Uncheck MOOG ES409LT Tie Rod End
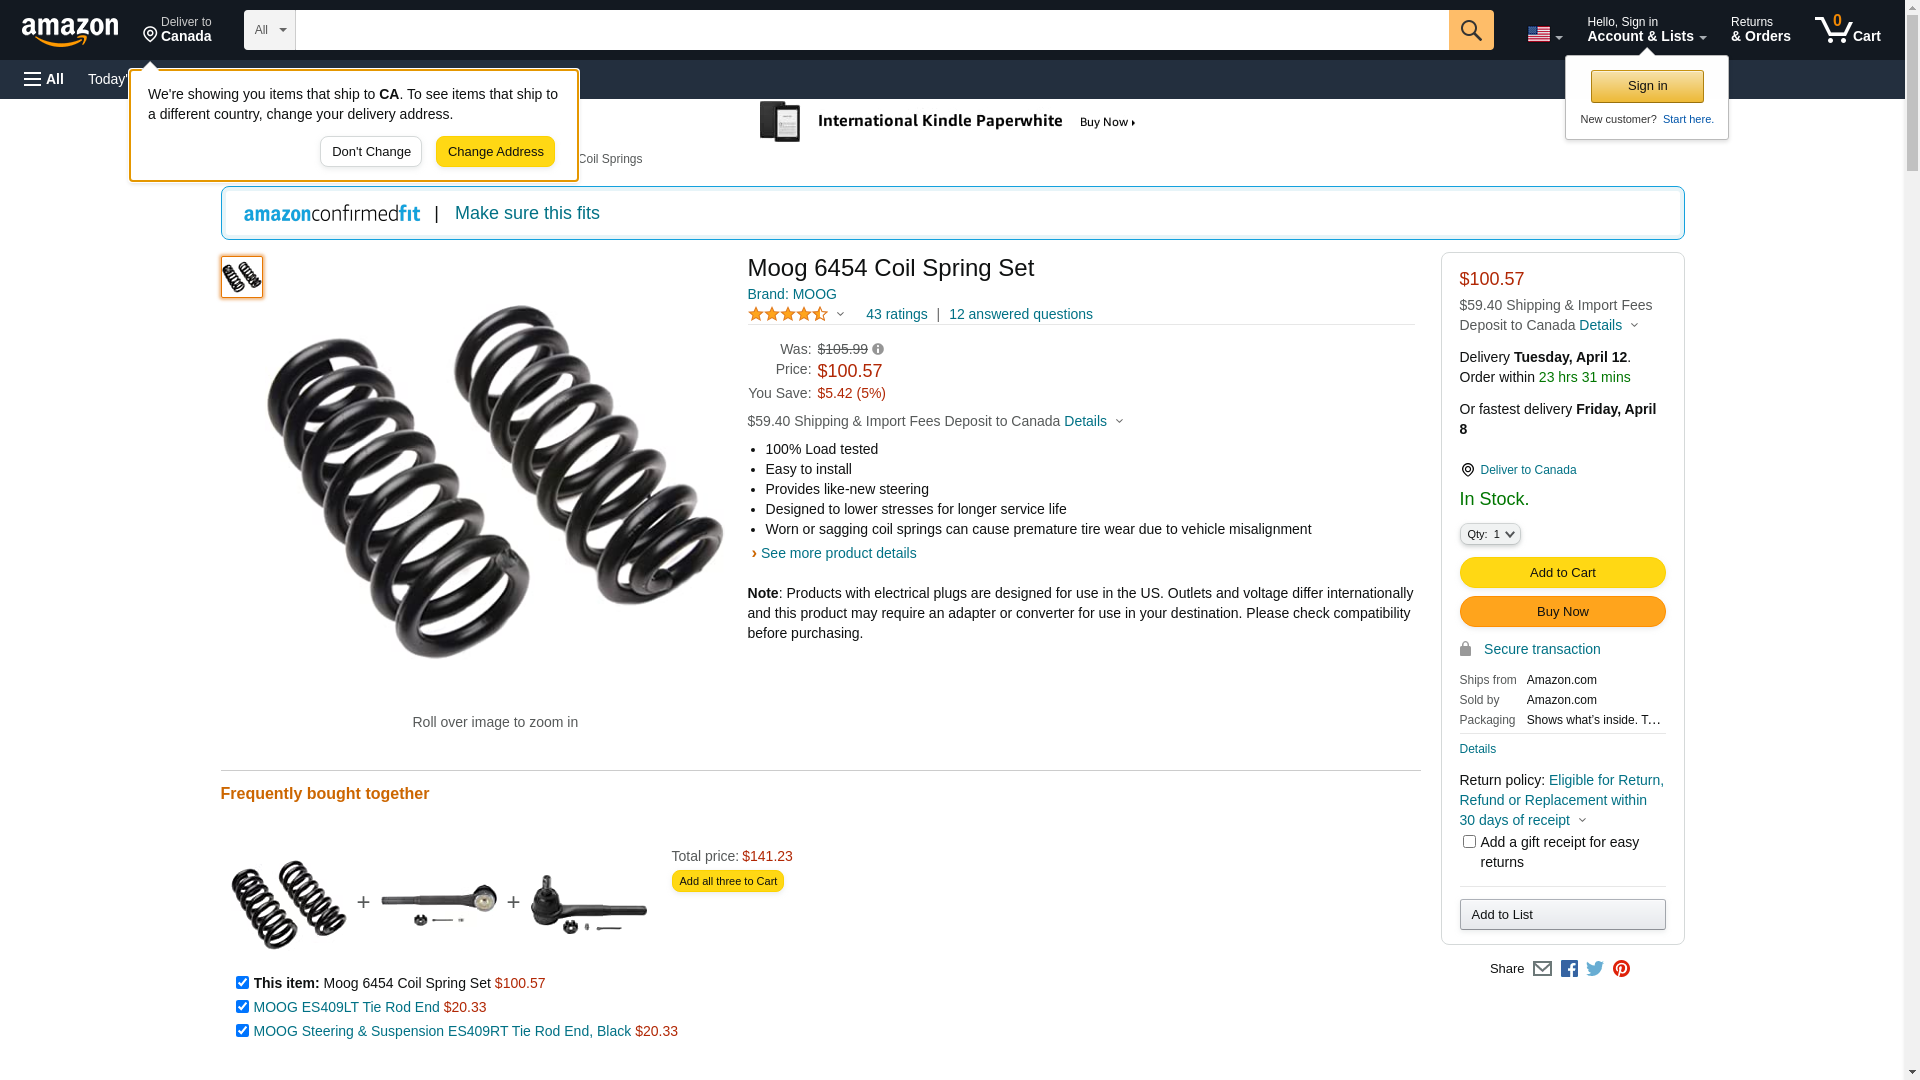 click(242, 1006)
